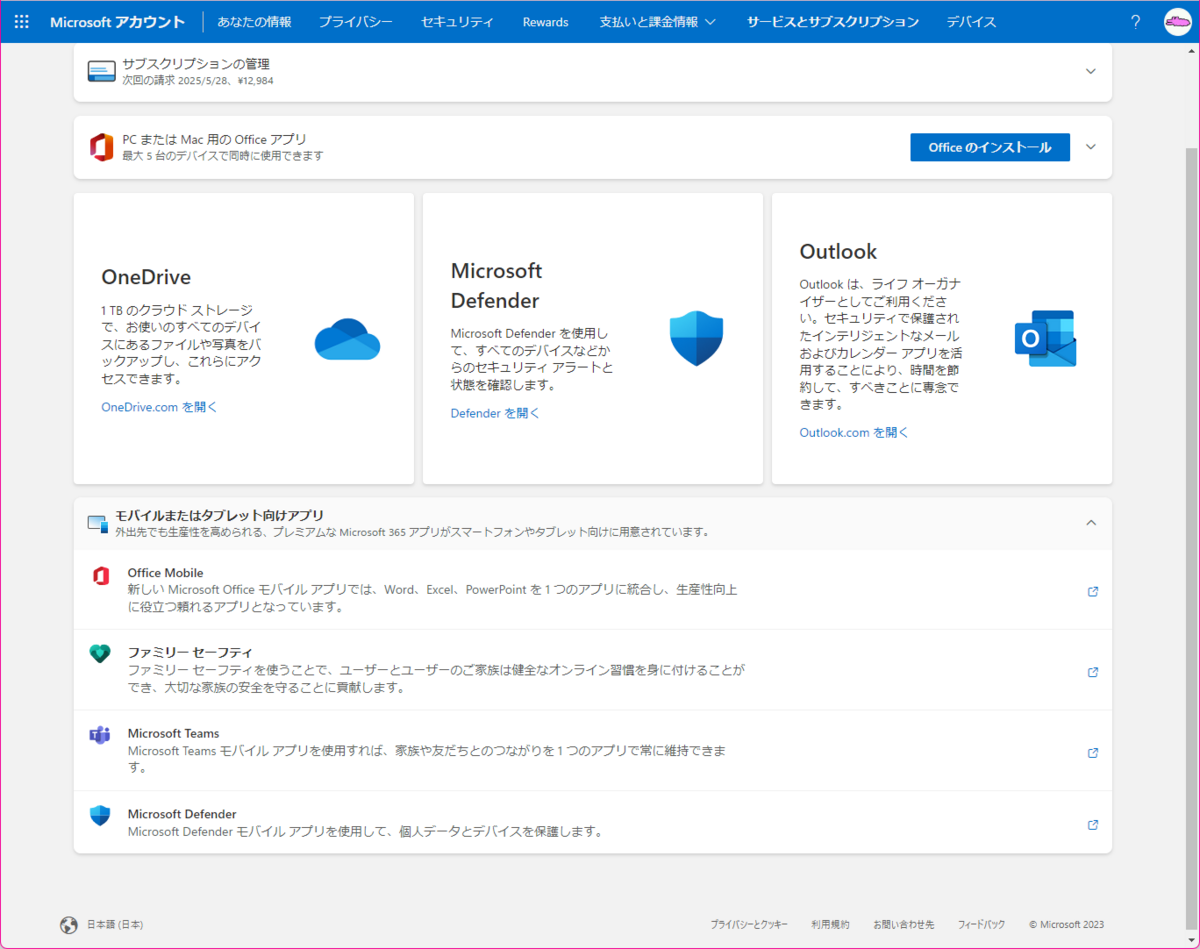
Task: Open 利用規約 footer link
Action: 830,925
